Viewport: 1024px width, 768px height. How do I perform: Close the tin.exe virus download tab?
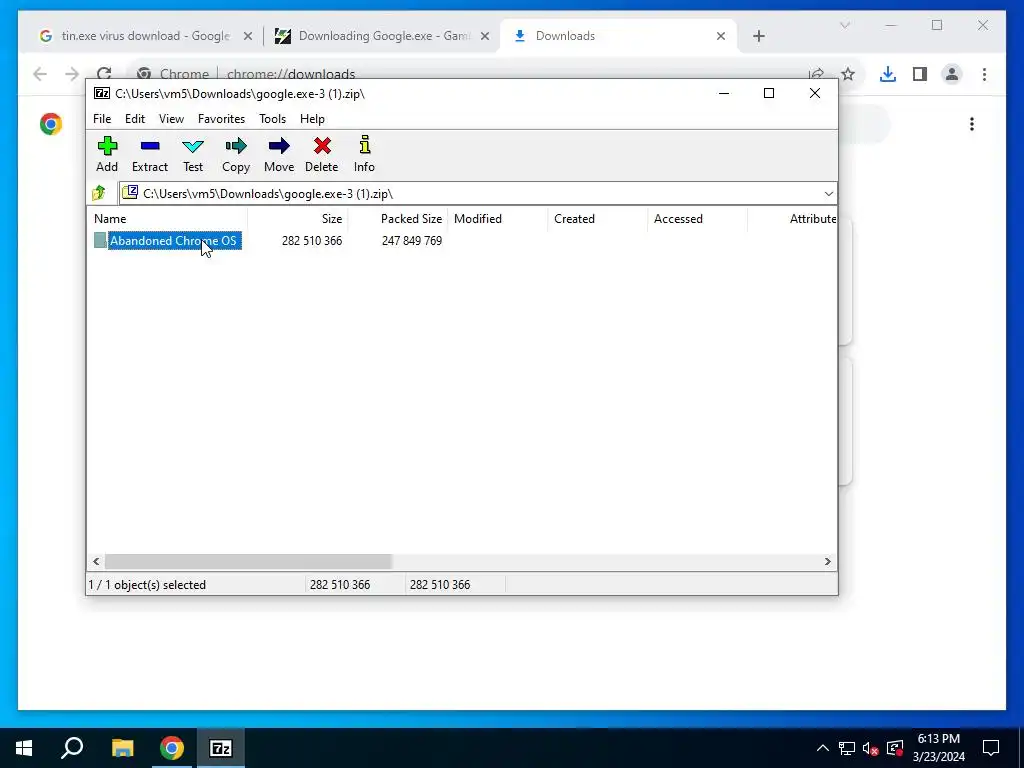tap(248, 37)
